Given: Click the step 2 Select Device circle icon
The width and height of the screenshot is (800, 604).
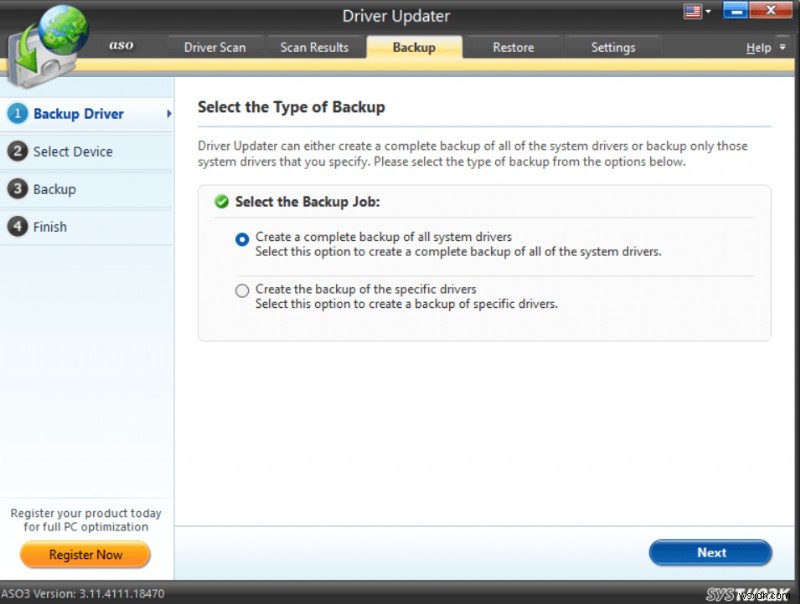Looking at the screenshot, I should coord(18,151).
